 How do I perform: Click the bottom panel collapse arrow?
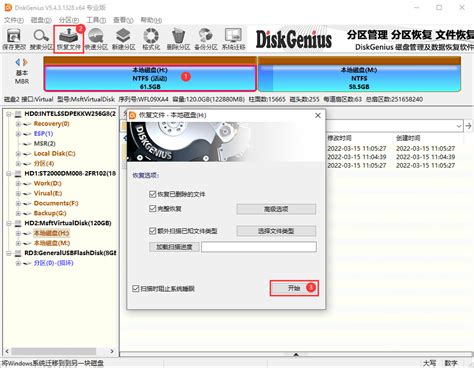pos(296,355)
